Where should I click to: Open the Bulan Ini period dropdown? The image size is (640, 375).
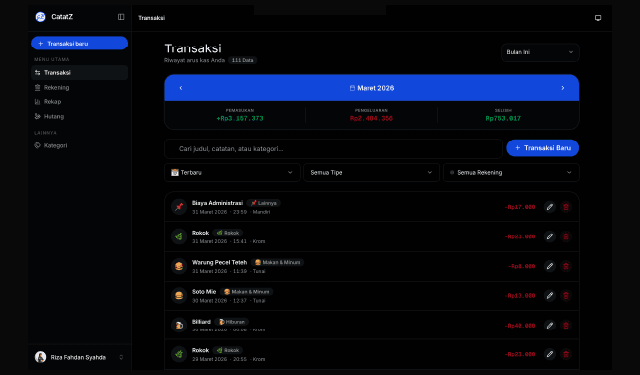click(x=540, y=52)
